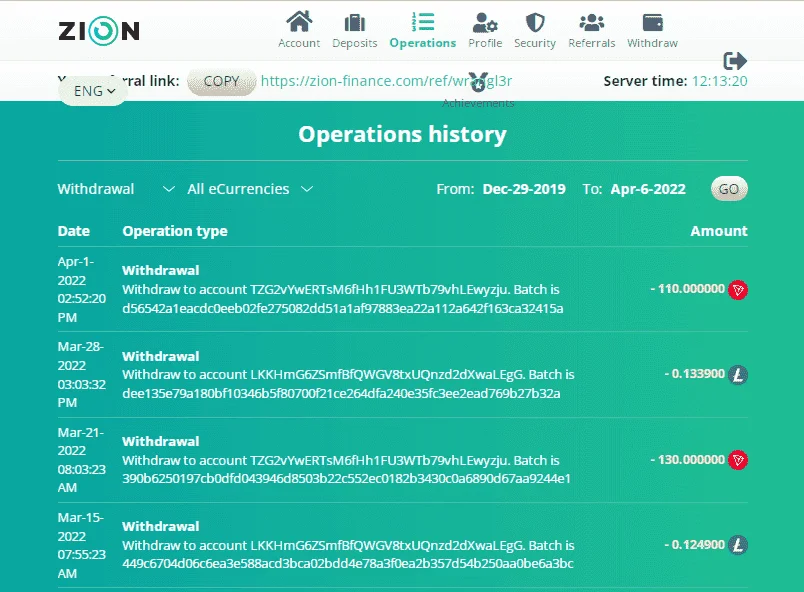Open the Profile user-gear icon
The height and width of the screenshot is (592, 804).
(485, 23)
